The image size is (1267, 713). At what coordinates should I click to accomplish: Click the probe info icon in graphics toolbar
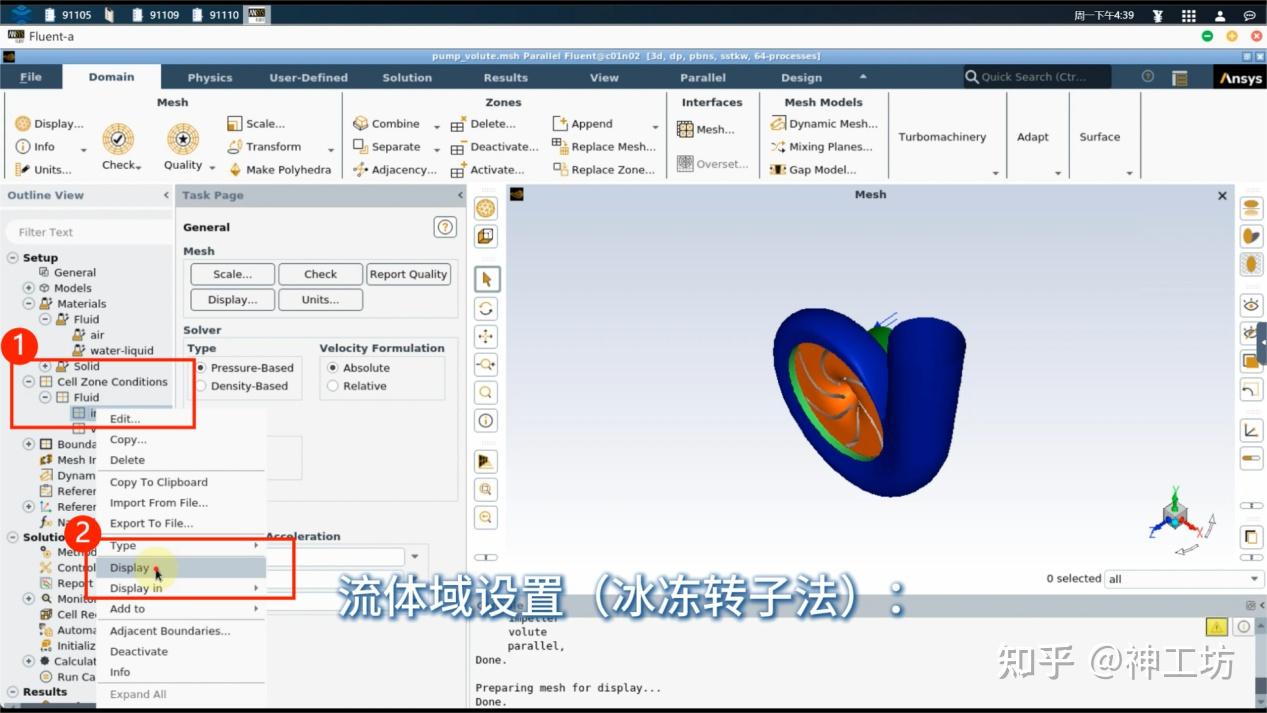point(486,420)
